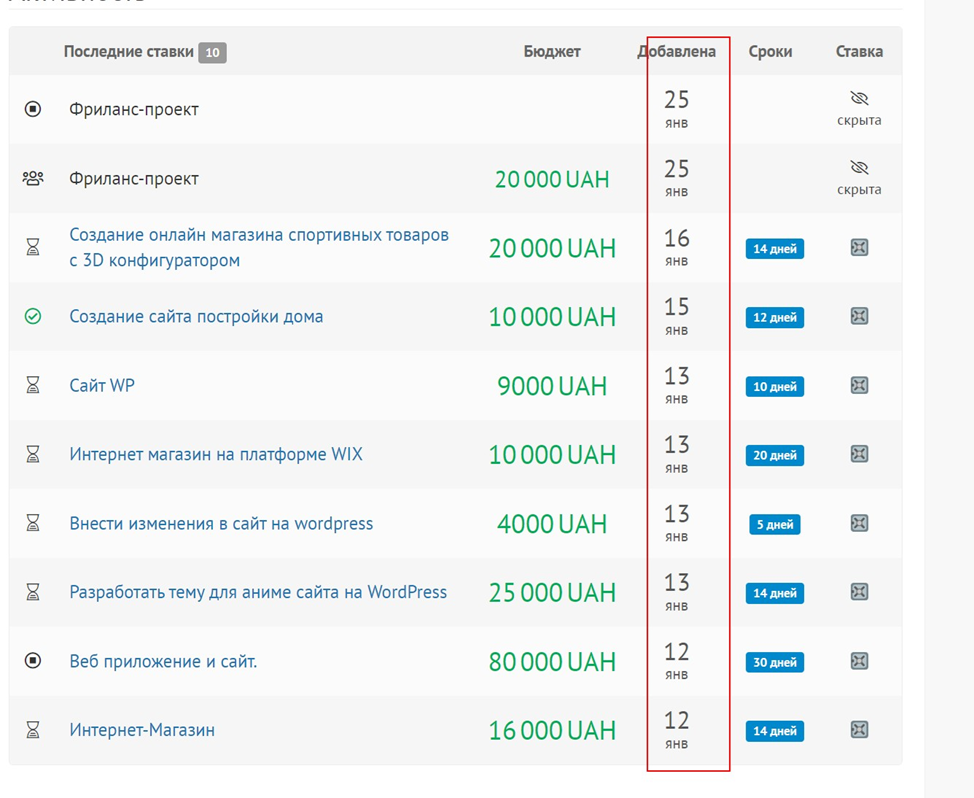Click the hourglass icon beside Интернет-Магазин
The height and width of the screenshot is (798, 974).
[x=33, y=730]
